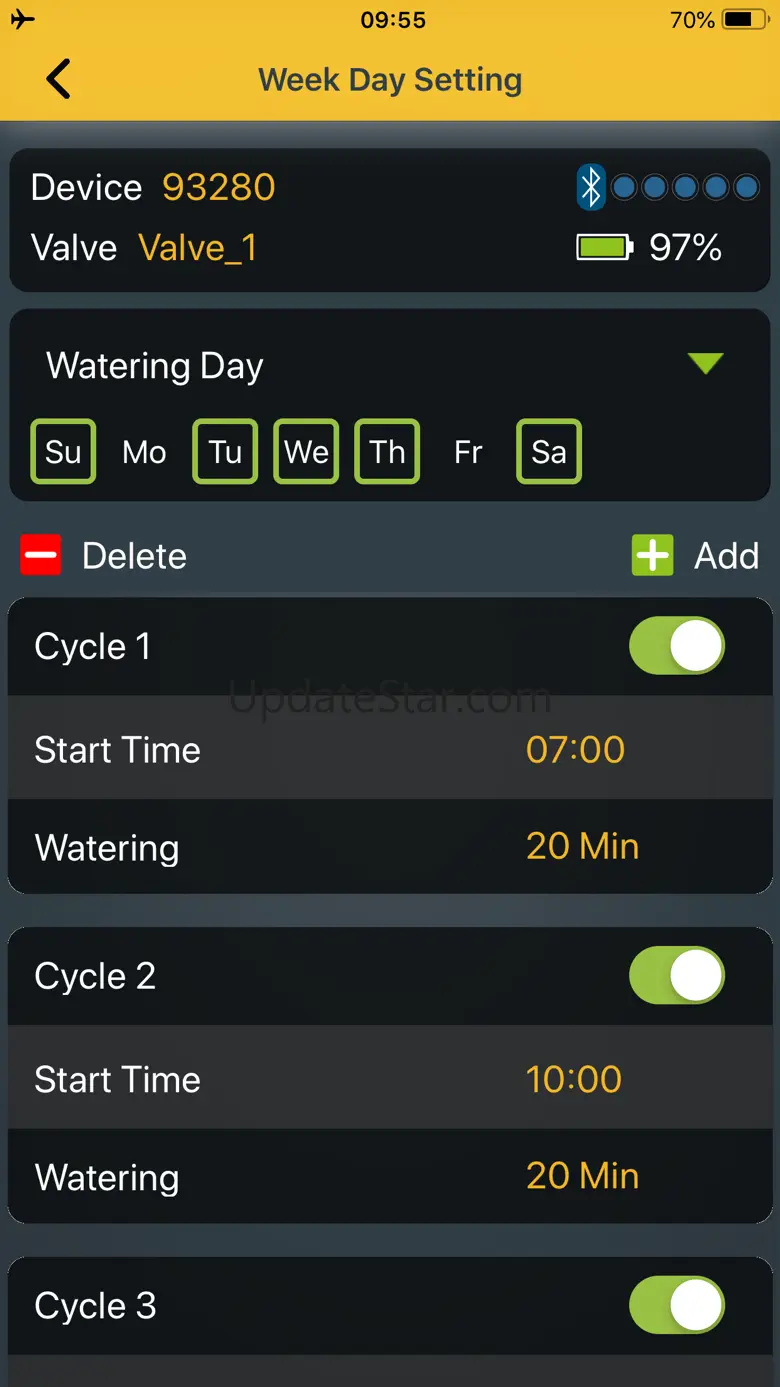Tap the device number 93280
The height and width of the screenshot is (1387, 780).
(x=219, y=187)
